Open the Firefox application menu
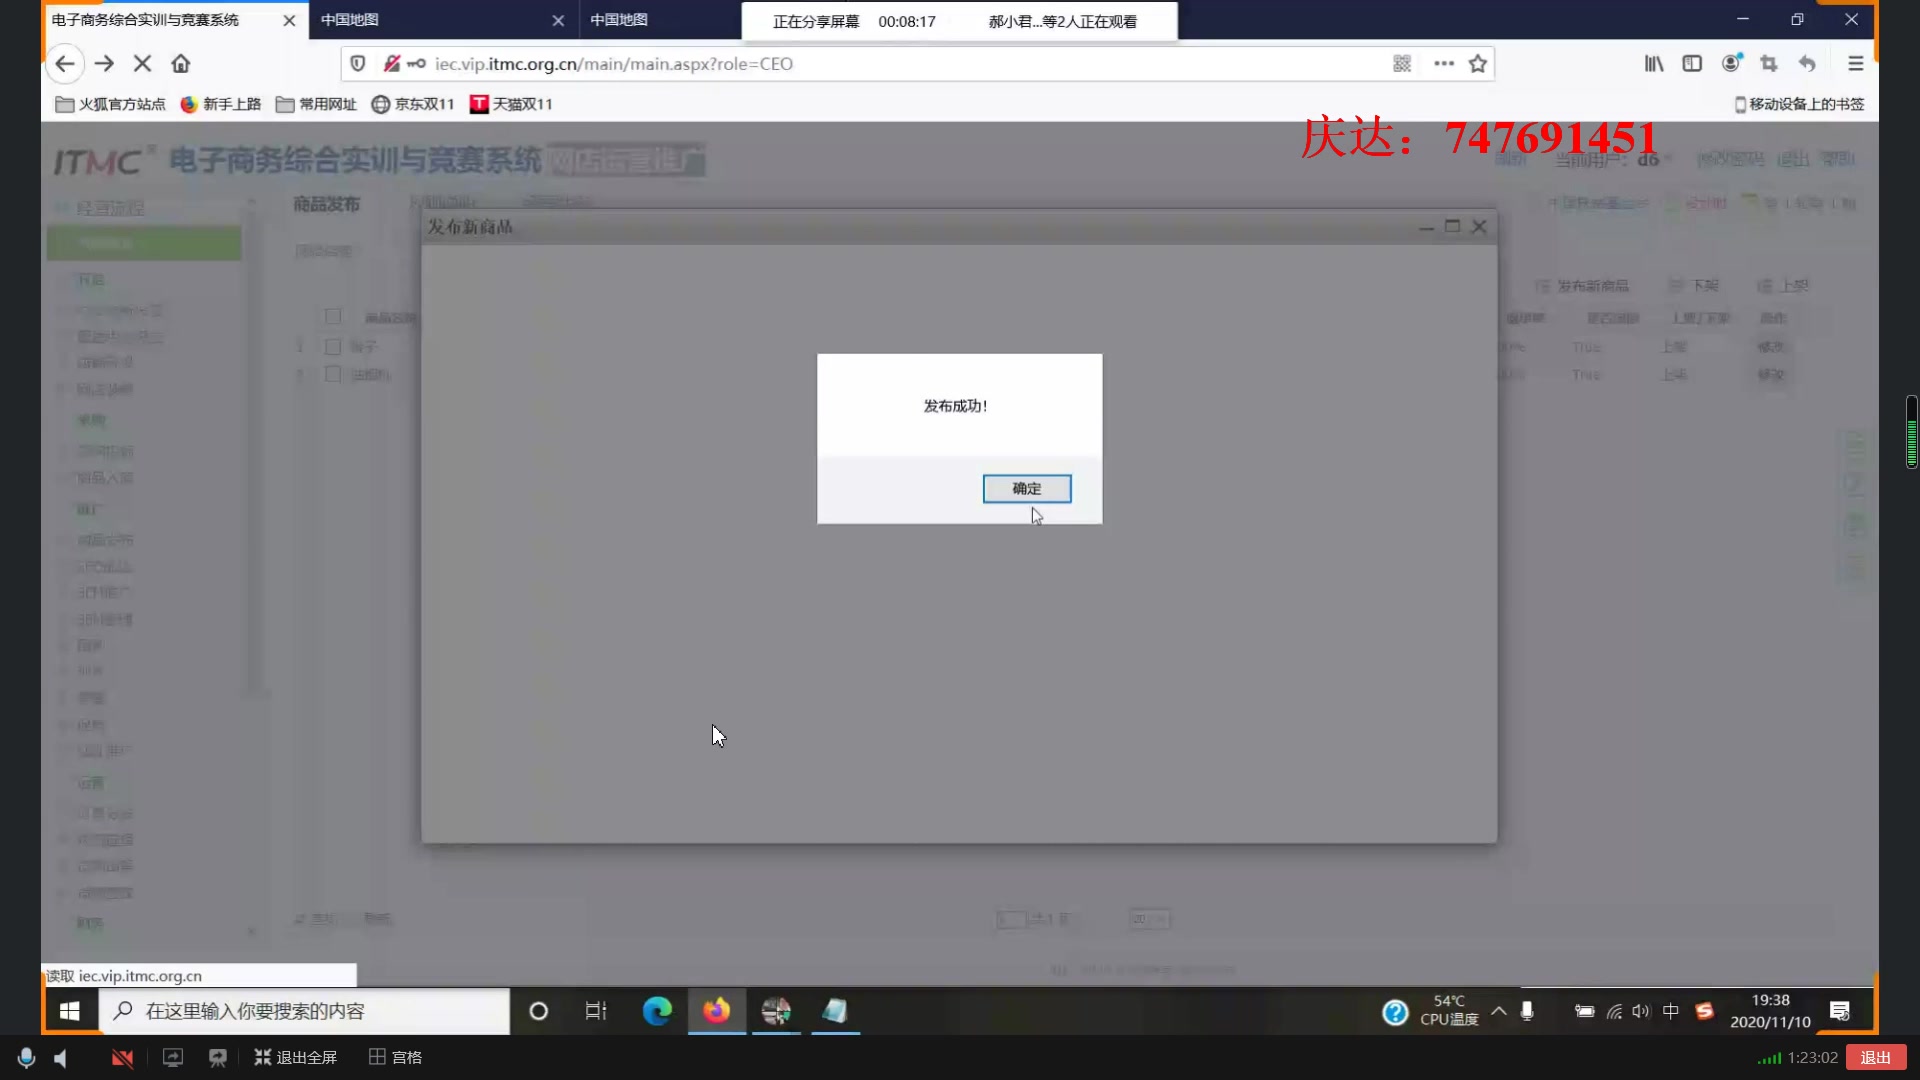 [1855, 63]
